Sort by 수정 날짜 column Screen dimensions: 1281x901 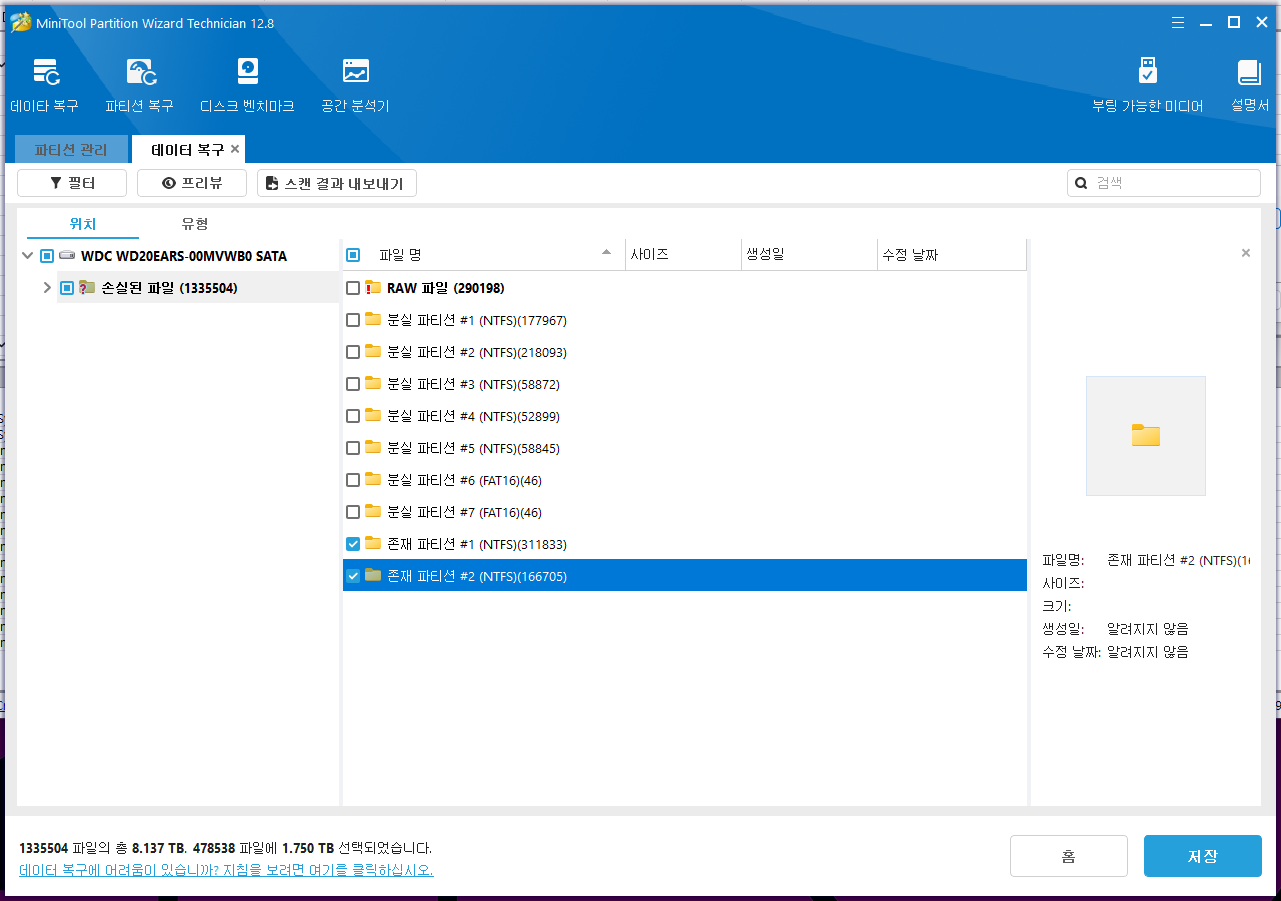tap(951, 255)
